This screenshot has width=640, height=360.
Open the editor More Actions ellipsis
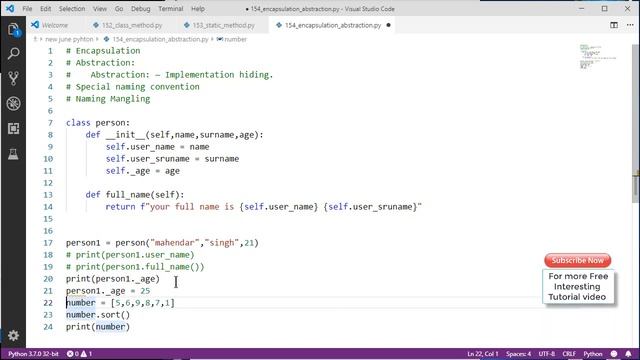point(630,25)
